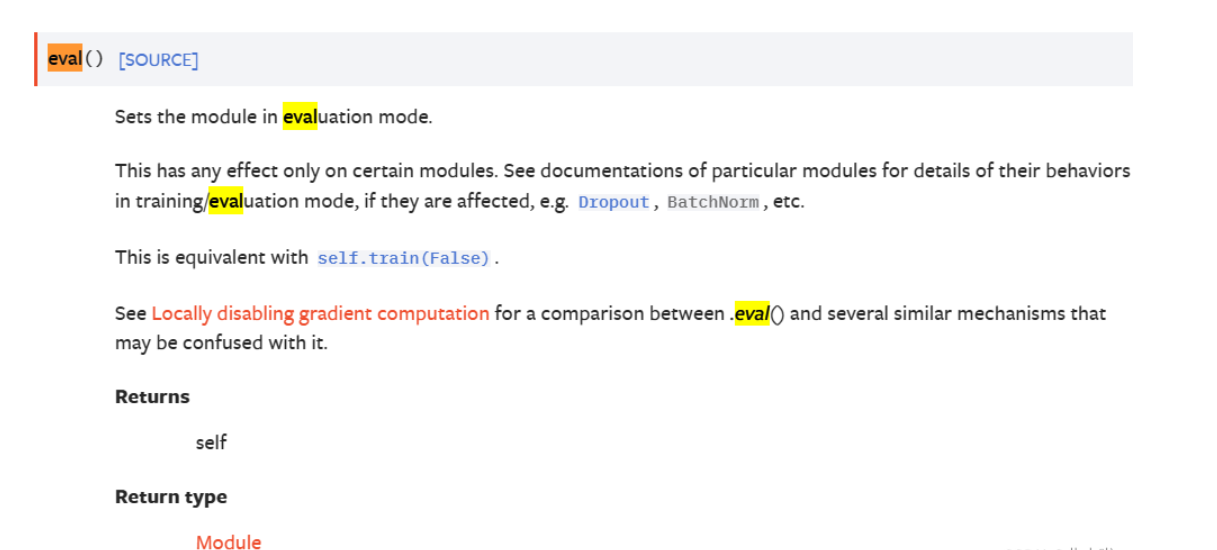
Task: Click the 'may be confused with it.' line
Action: pyautogui.click(x=221, y=343)
